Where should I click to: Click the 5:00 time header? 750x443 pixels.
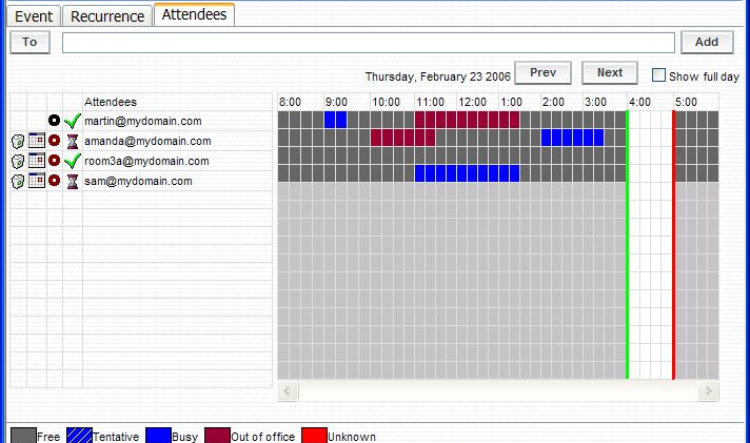pos(686,102)
